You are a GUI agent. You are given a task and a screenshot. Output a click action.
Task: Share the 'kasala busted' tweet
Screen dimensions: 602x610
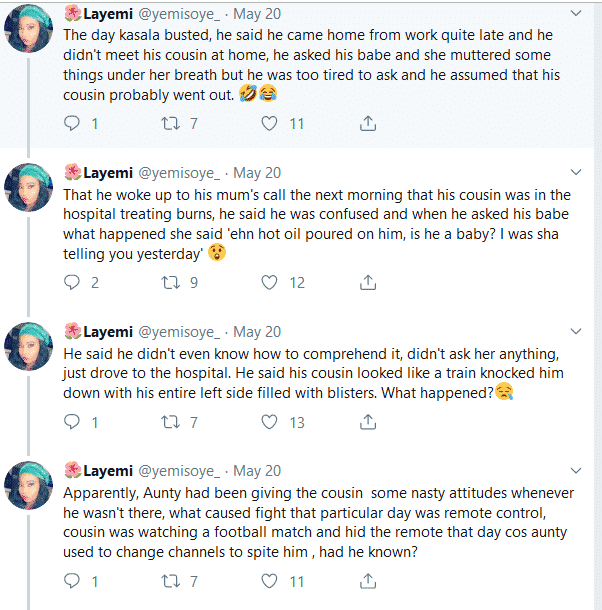point(368,124)
